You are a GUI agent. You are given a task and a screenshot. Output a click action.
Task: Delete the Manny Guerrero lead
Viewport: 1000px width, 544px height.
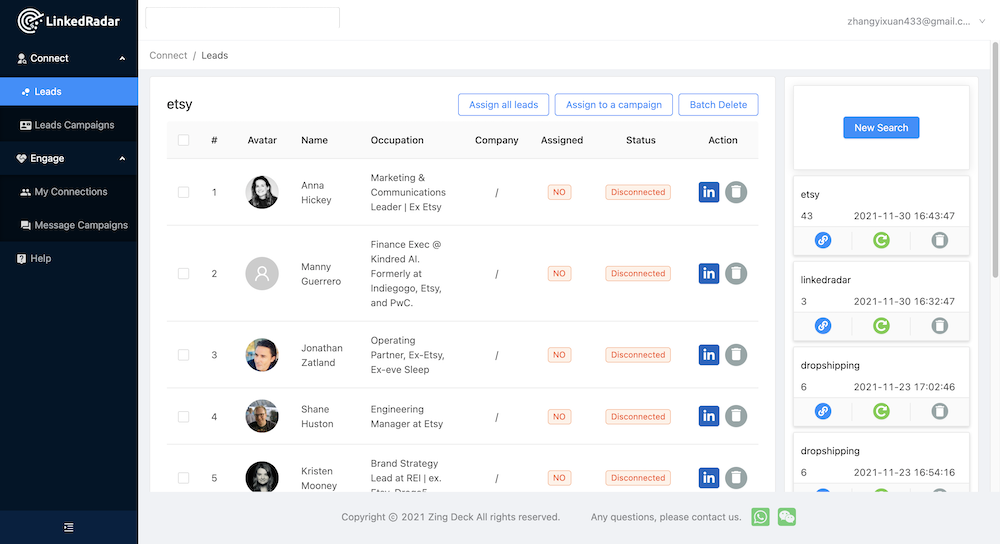(x=736, y=274)
